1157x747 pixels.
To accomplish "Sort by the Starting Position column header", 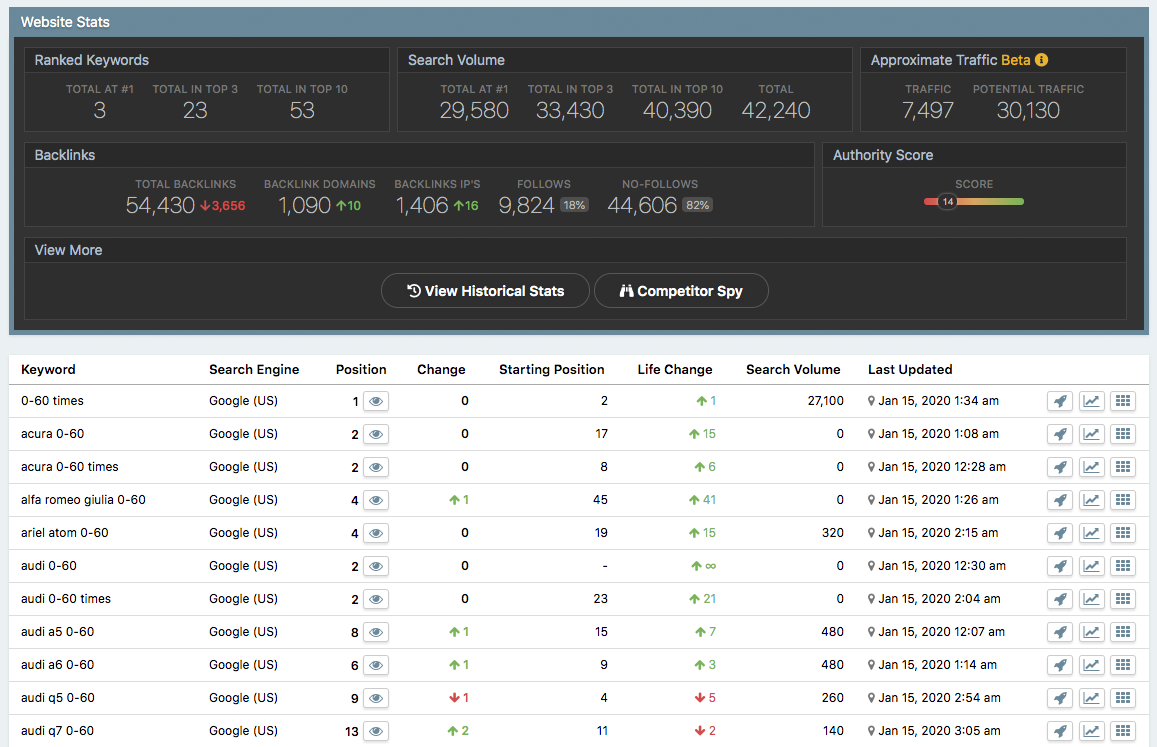I will click(551, 369).
